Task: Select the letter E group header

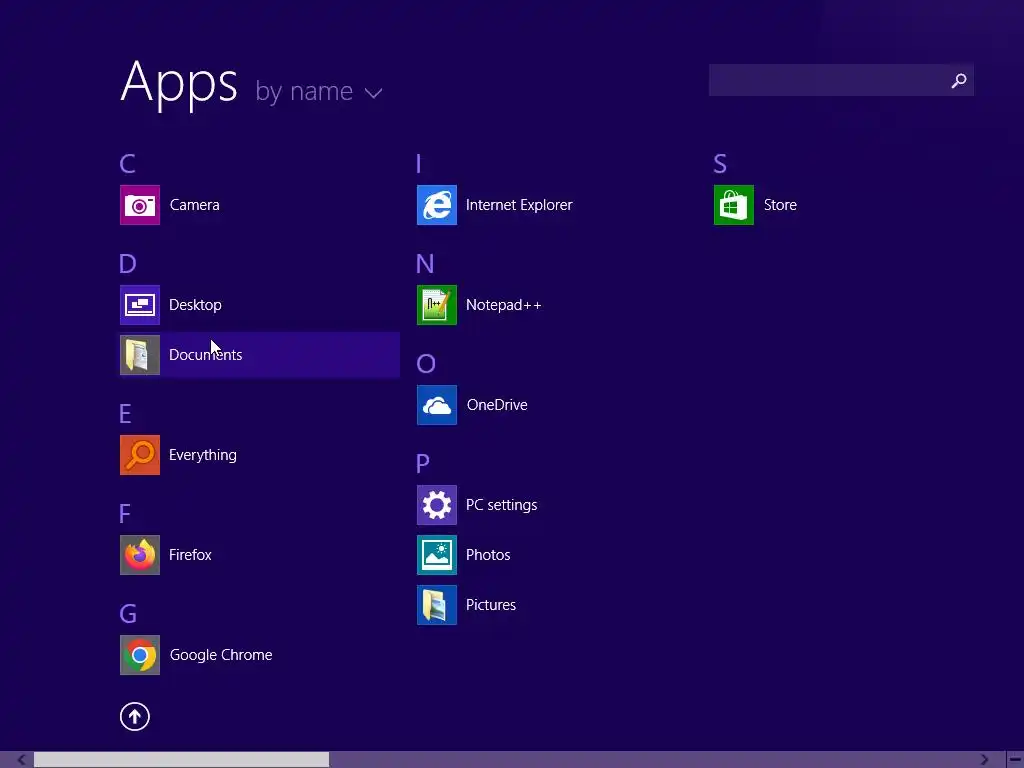Action: (x=125, y=414)
